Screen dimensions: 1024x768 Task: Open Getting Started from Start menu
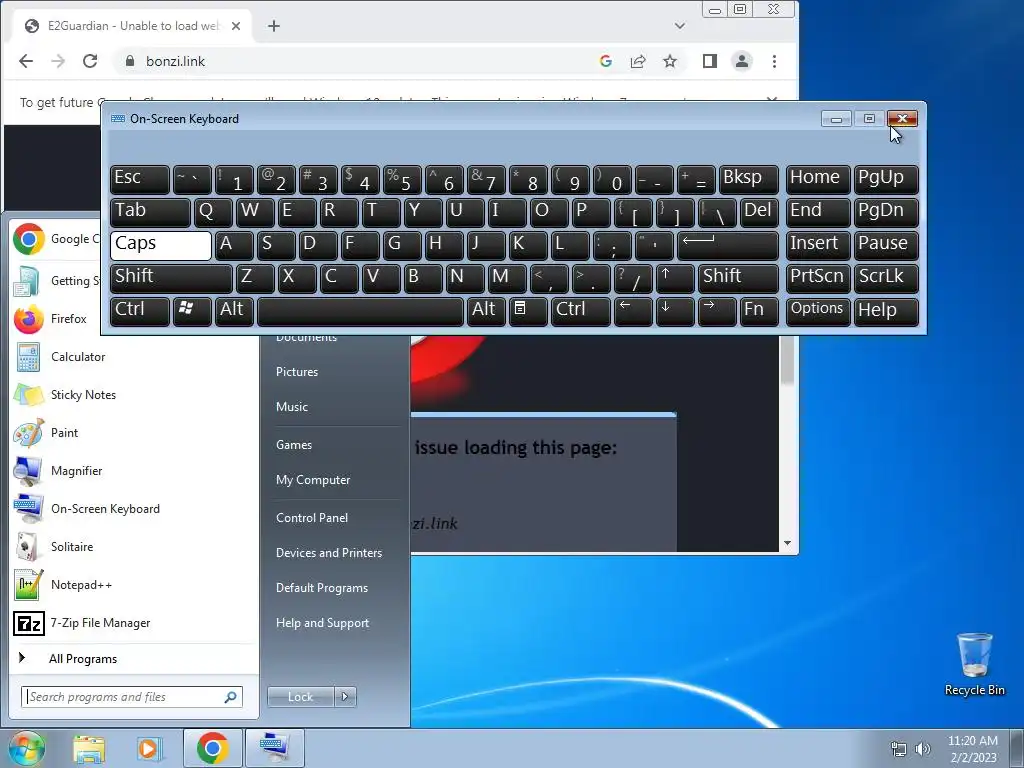pos(56,281)
